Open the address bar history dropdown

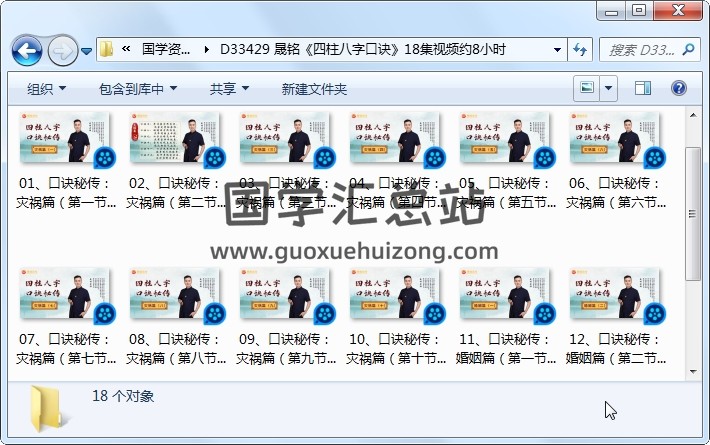tap(557, 49)
